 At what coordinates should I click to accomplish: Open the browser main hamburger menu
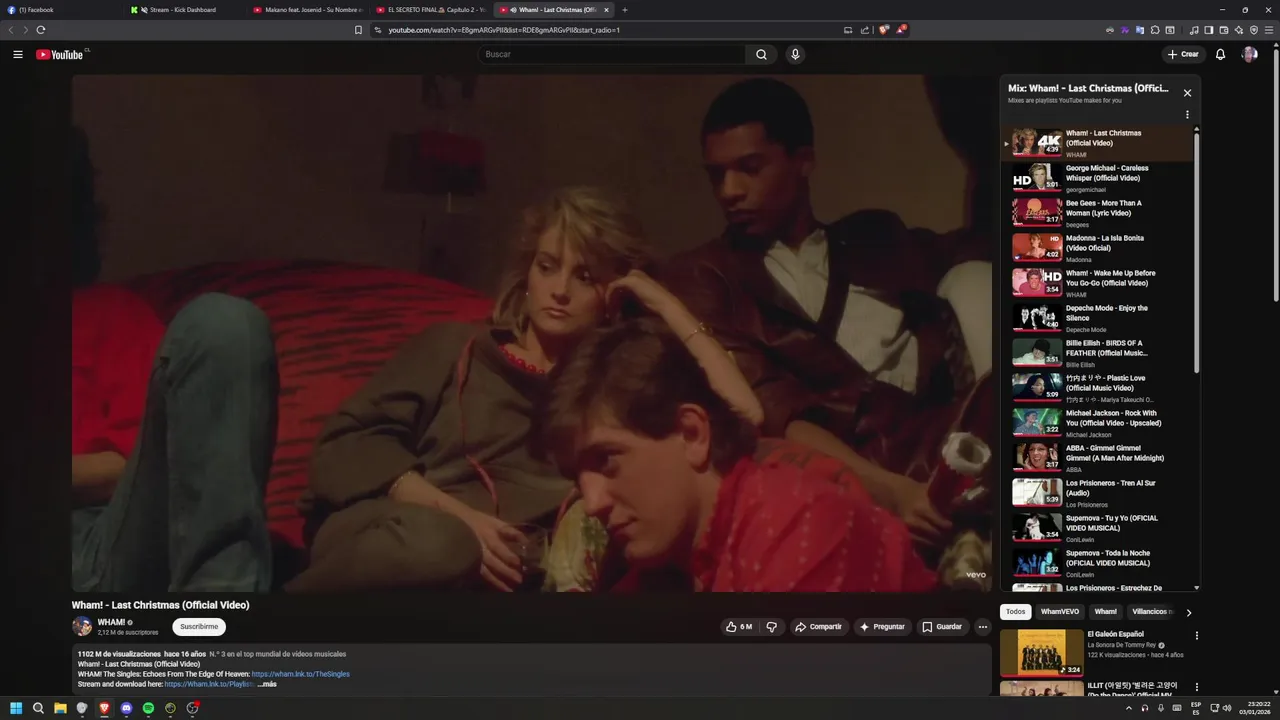click(1269, 30)
